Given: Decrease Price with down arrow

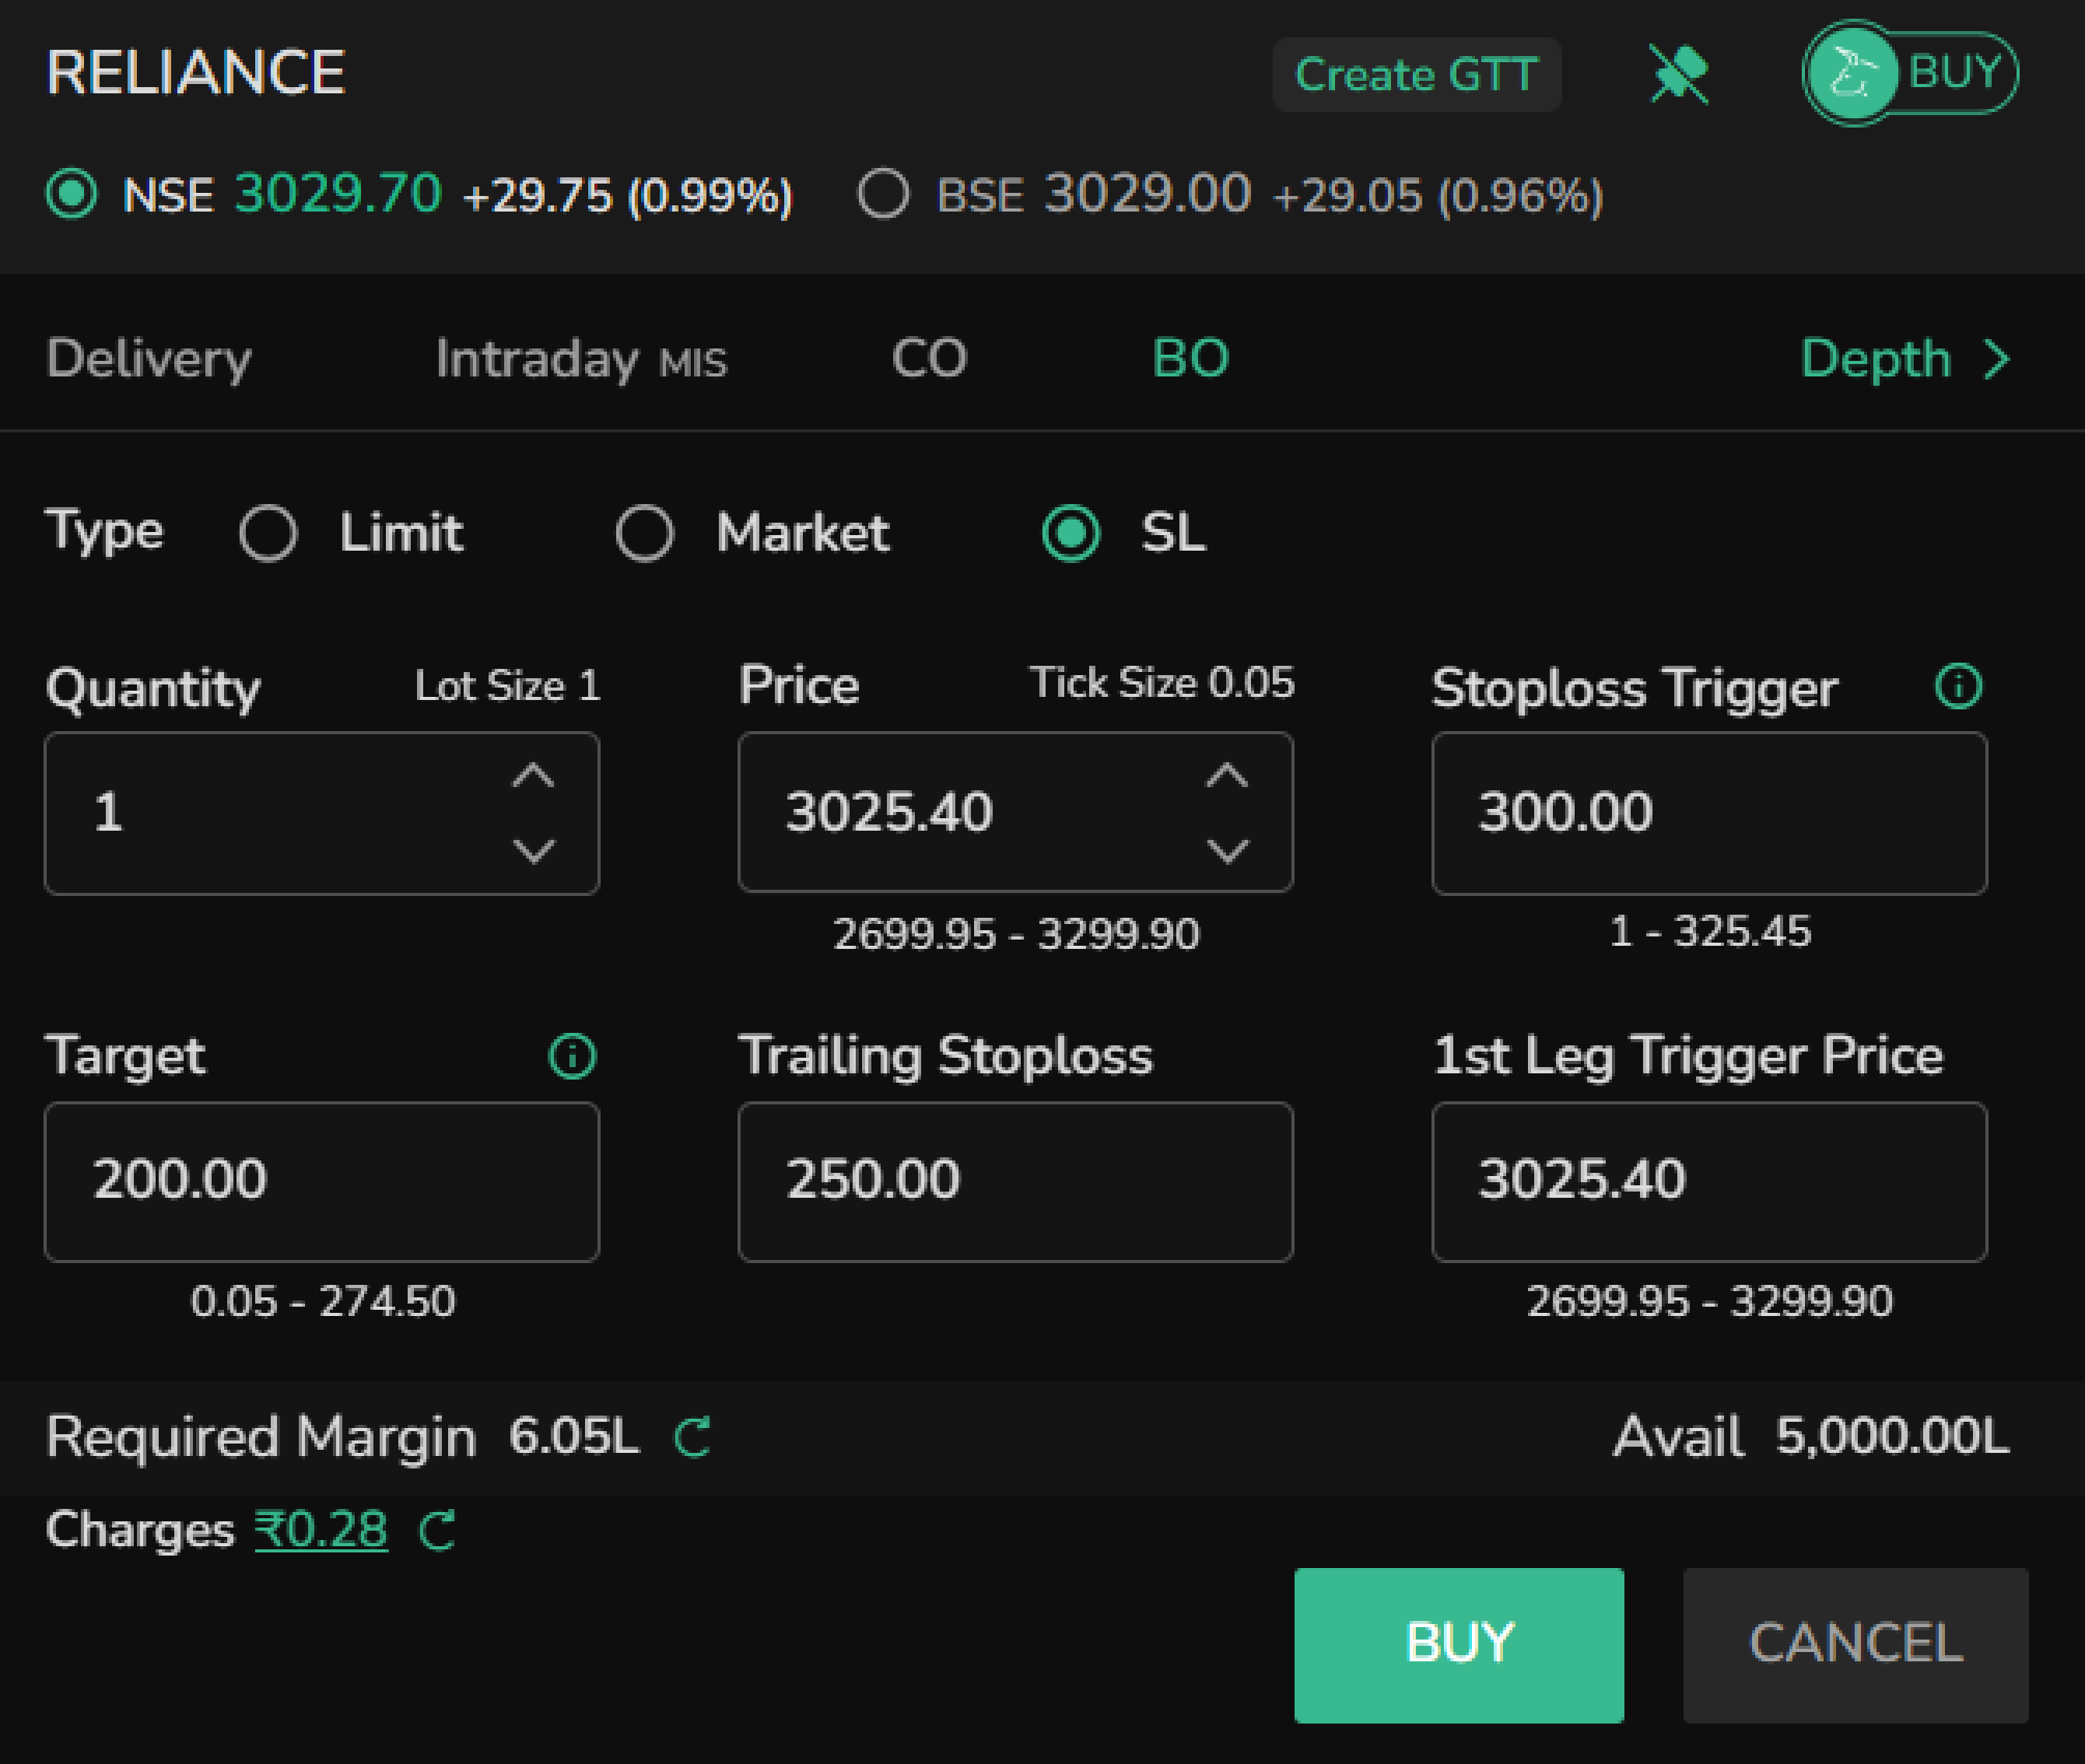Looking at the screenshot, I should [x=1227, y=850].
